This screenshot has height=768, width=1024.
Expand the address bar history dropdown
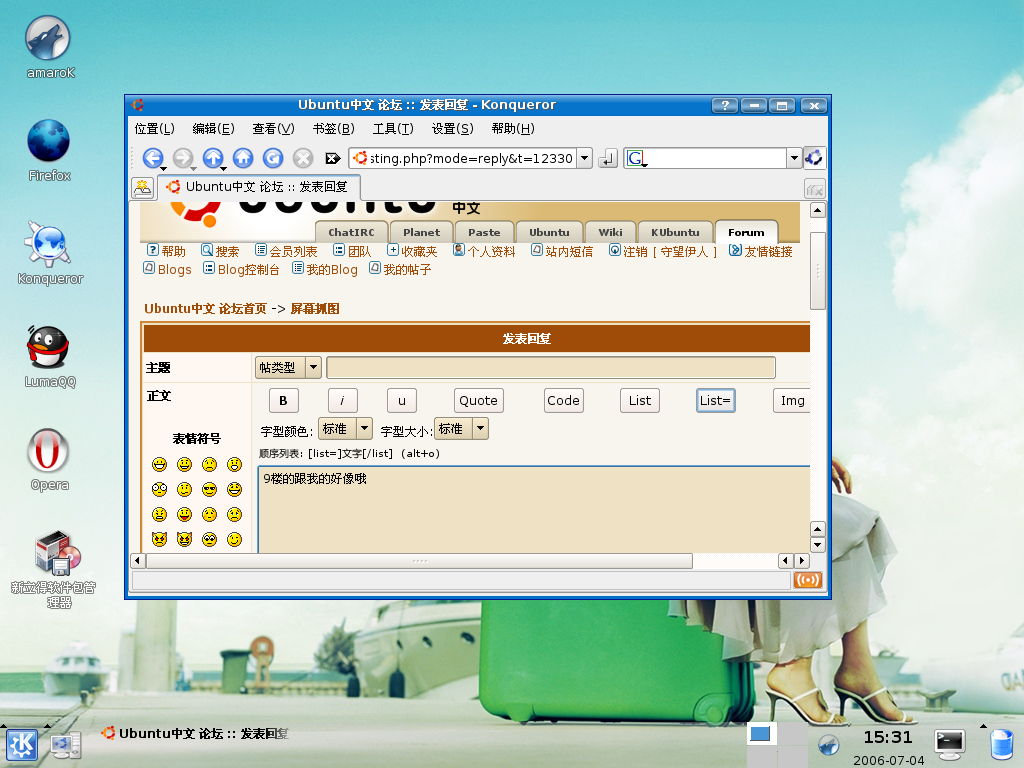(585, 158)
